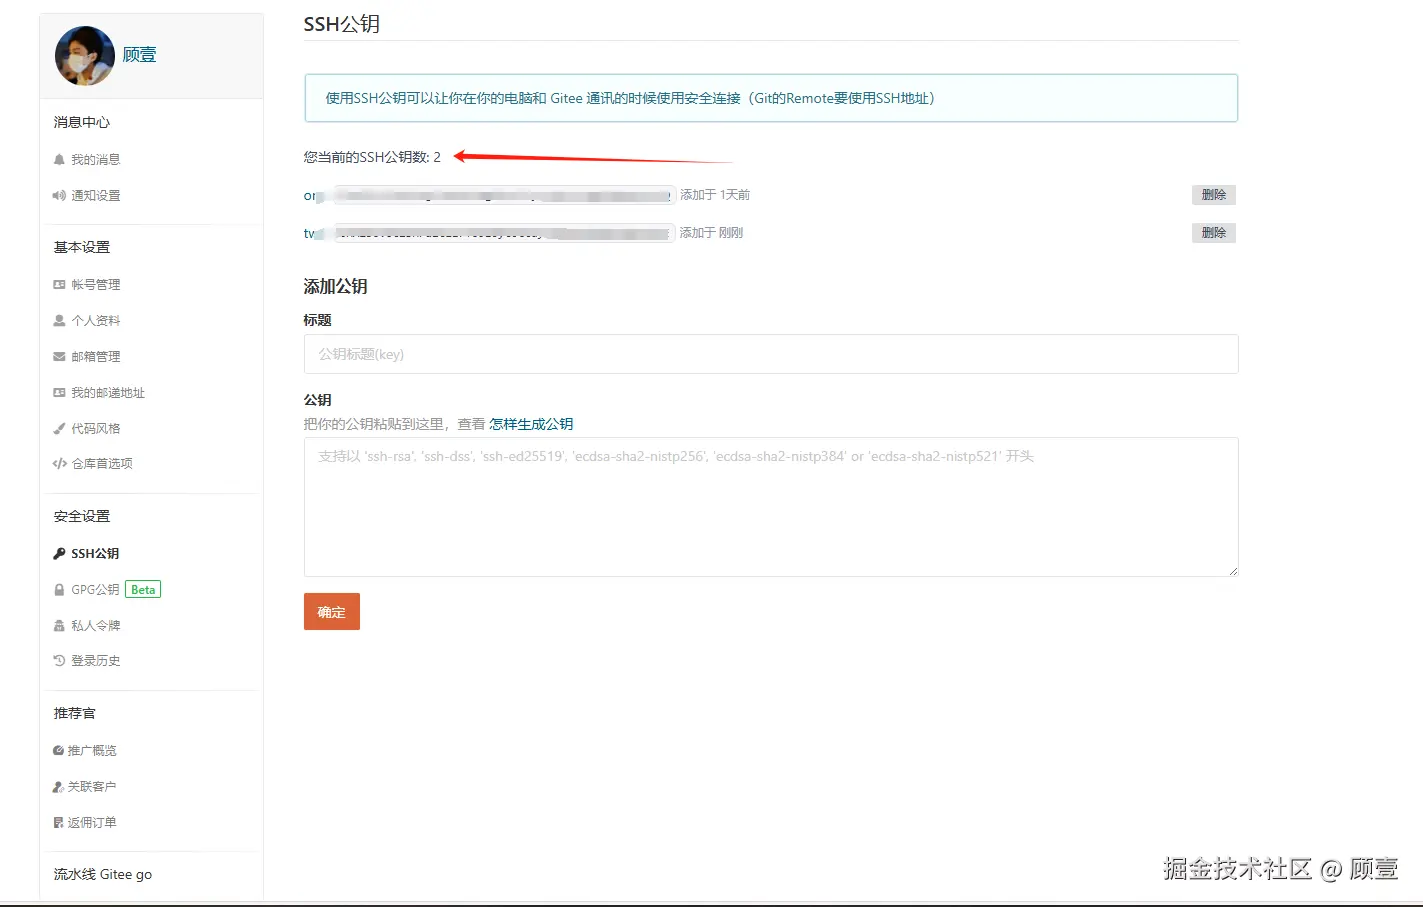Open the 个人资料 page
The width and height of the screenshot is (1423, 907).
click(95, 321)
